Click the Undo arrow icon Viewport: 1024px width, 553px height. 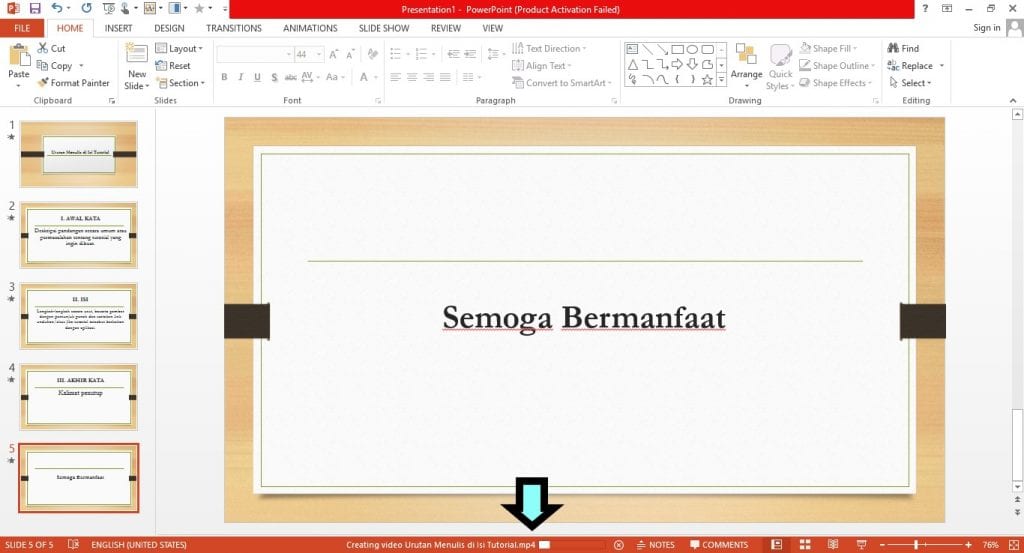[58, 8]
